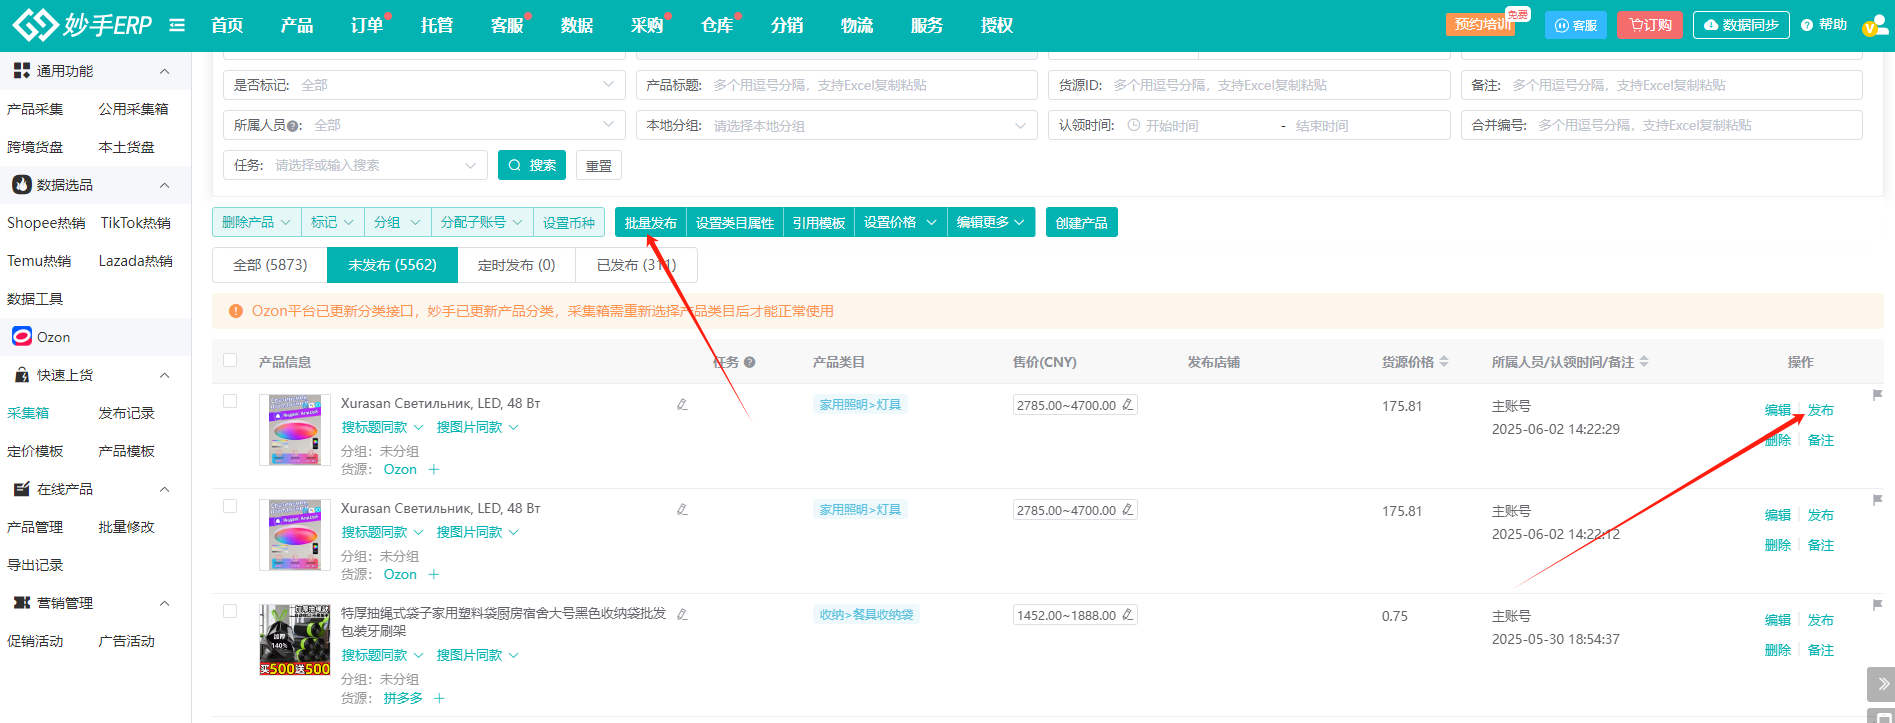Collapse the 通用功能 sidebar section

coord(165,71)
